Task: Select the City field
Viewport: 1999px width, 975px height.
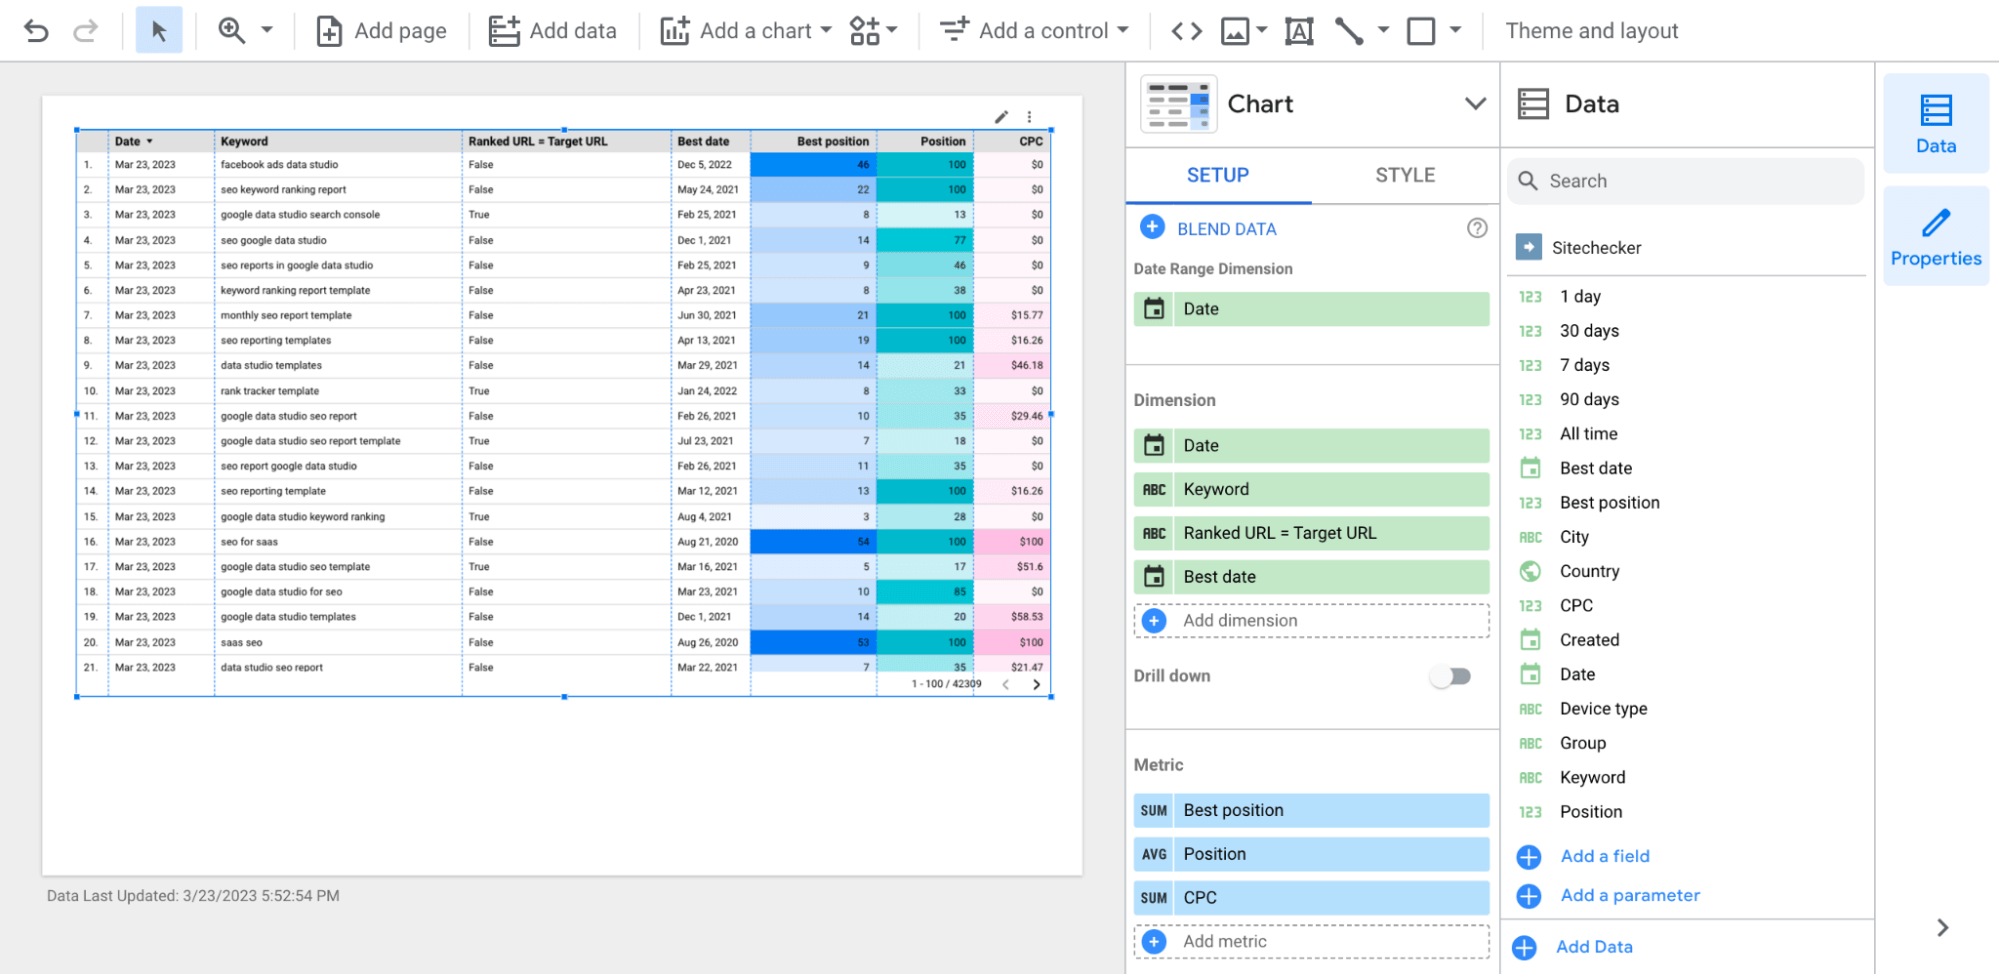Action: [1574, 537]
